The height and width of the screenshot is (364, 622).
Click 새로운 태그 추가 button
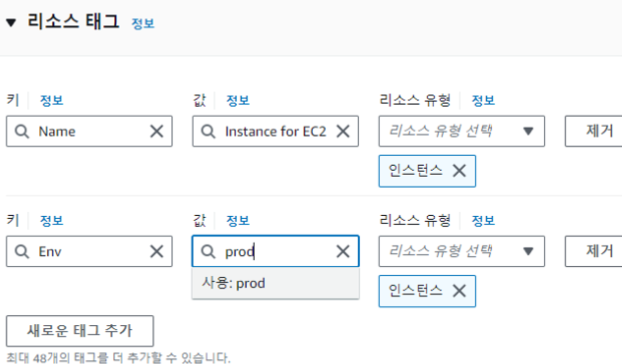click(x=80, y=331)
